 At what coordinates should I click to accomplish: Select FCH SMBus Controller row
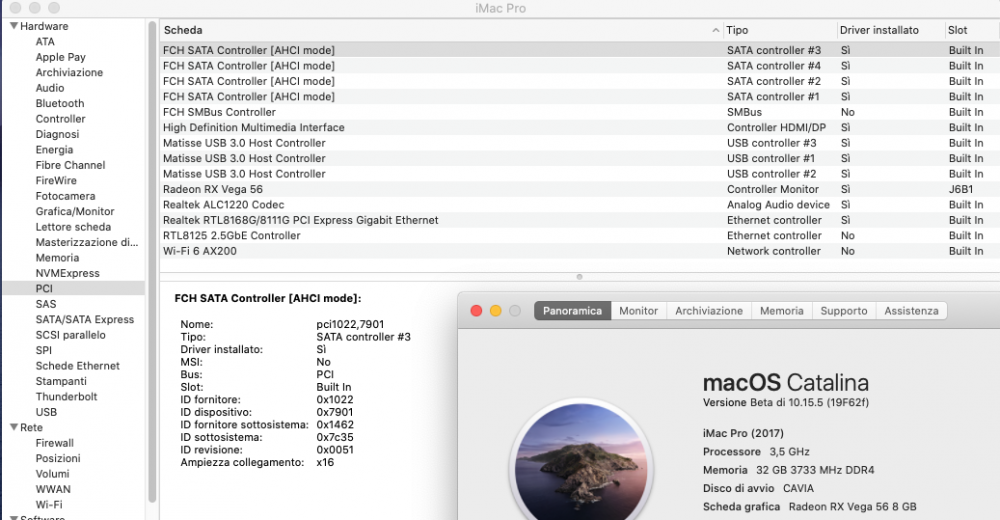click(579, 112)
